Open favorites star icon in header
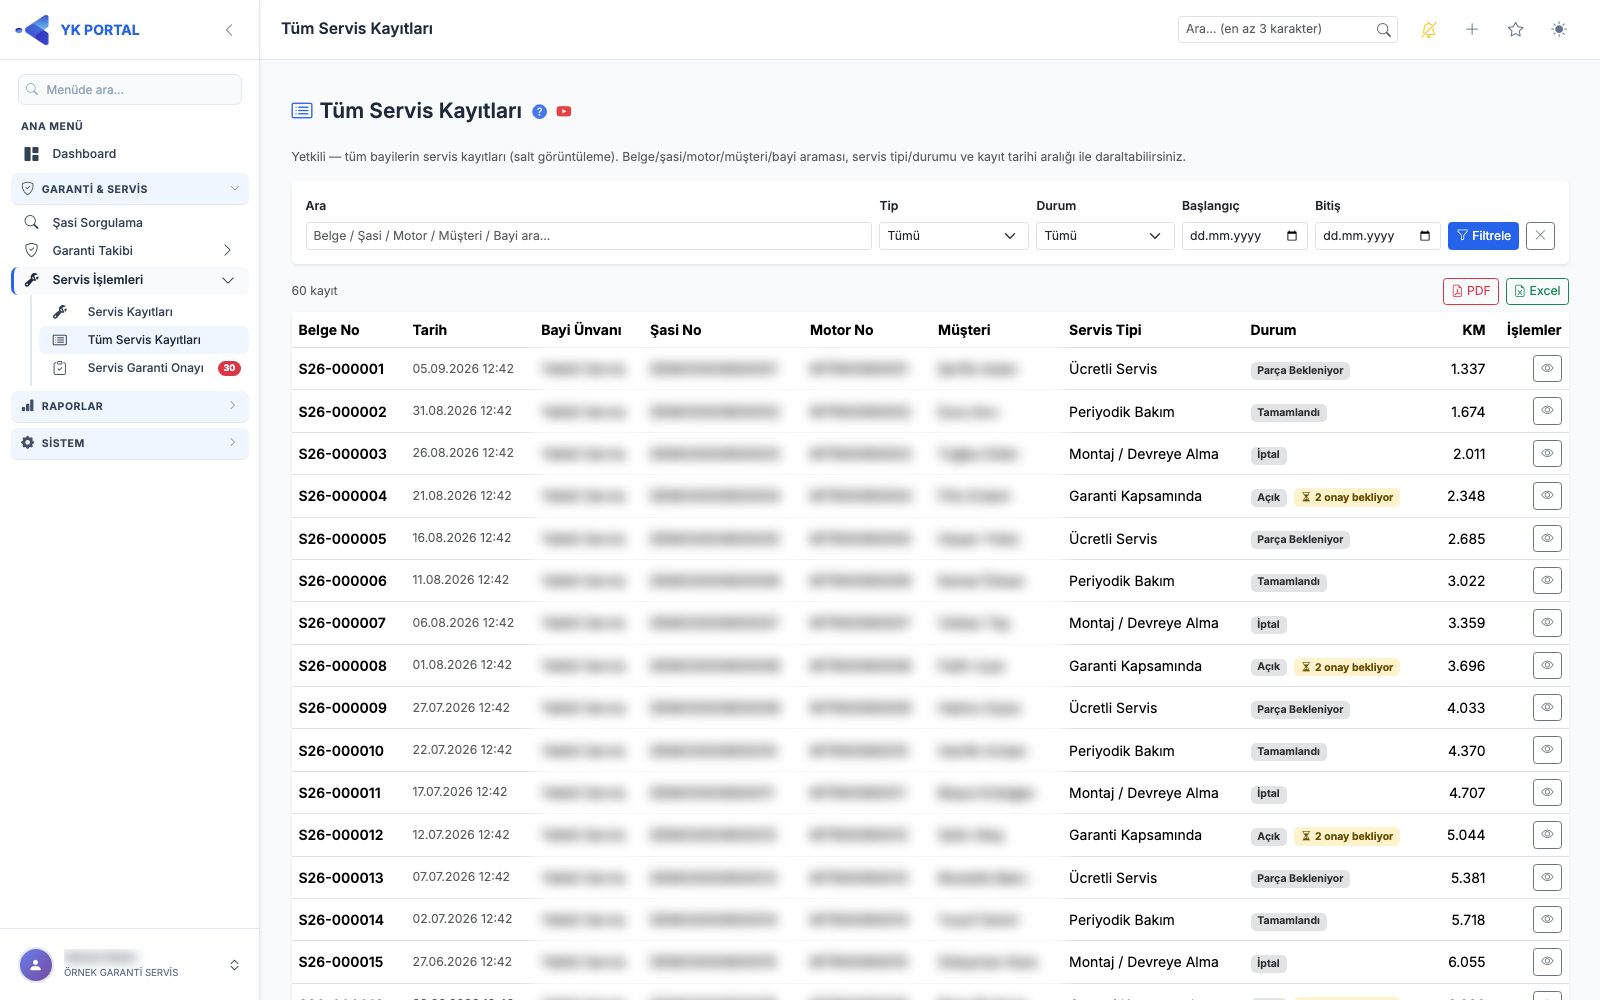Viewport: 1600px width, 1000px height. pyautogui.click(x=1516, y=30)
